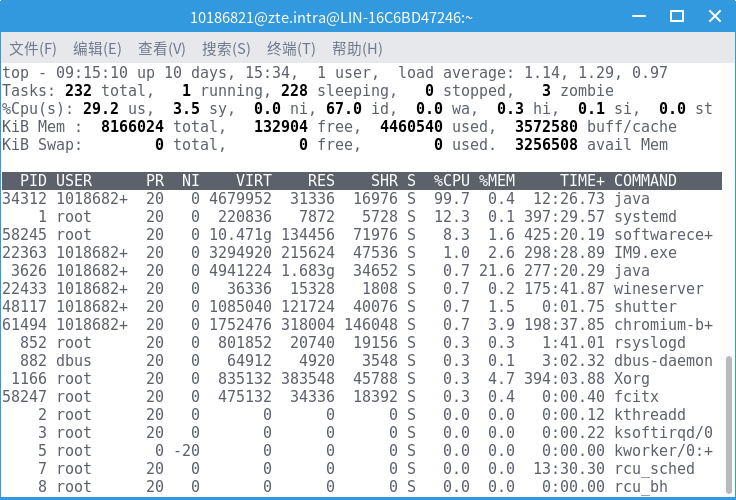Screen dimensions: 736x500
Task: Open the 帮助(H) menu
Action: point(357,49)
